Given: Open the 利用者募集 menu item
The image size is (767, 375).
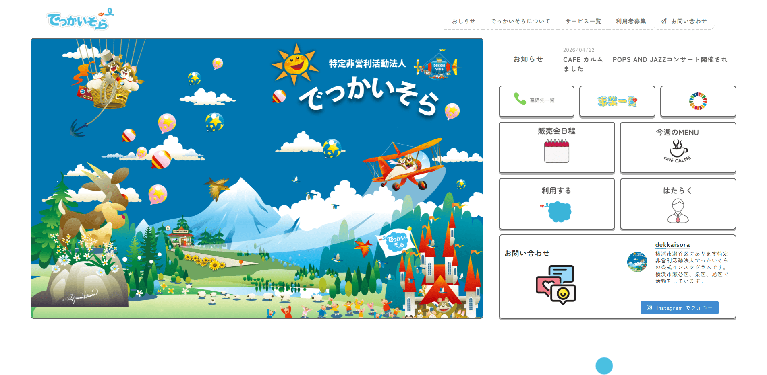Looking at the screenshot, I should click(x=631, y=22).
